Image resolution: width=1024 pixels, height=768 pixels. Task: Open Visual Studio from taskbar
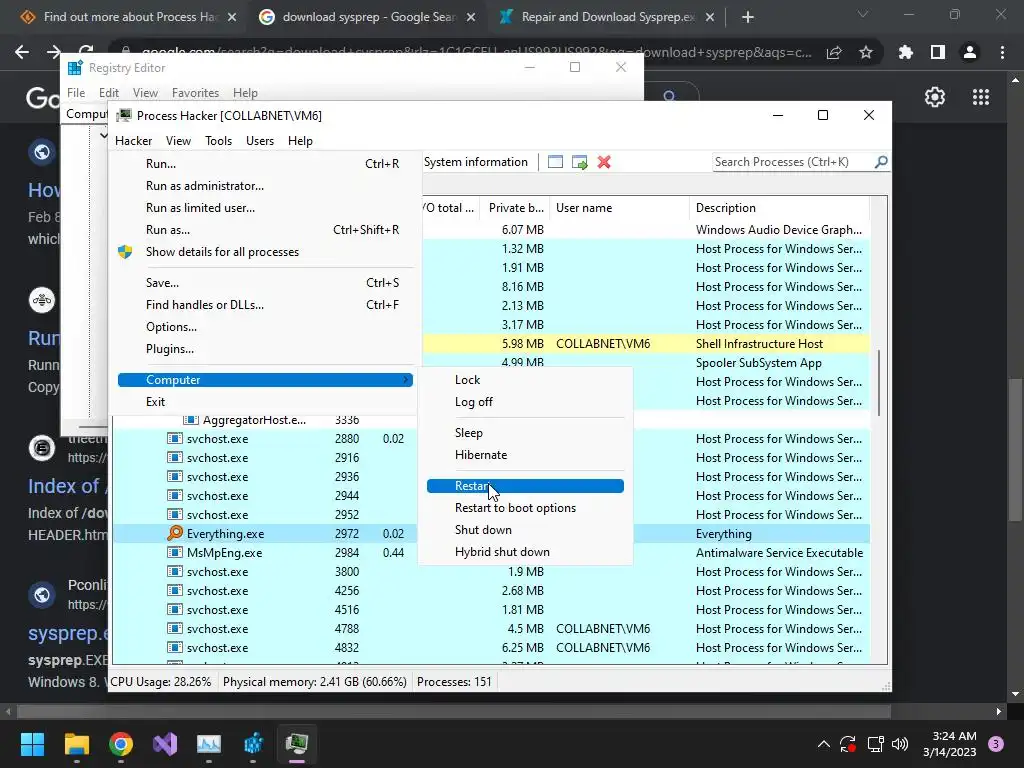pos(165,744)
